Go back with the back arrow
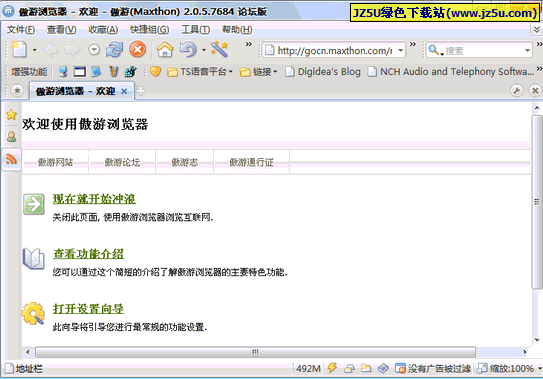This screenshot has width=543, height=379. pyautogui.click(x=51, y=50)
